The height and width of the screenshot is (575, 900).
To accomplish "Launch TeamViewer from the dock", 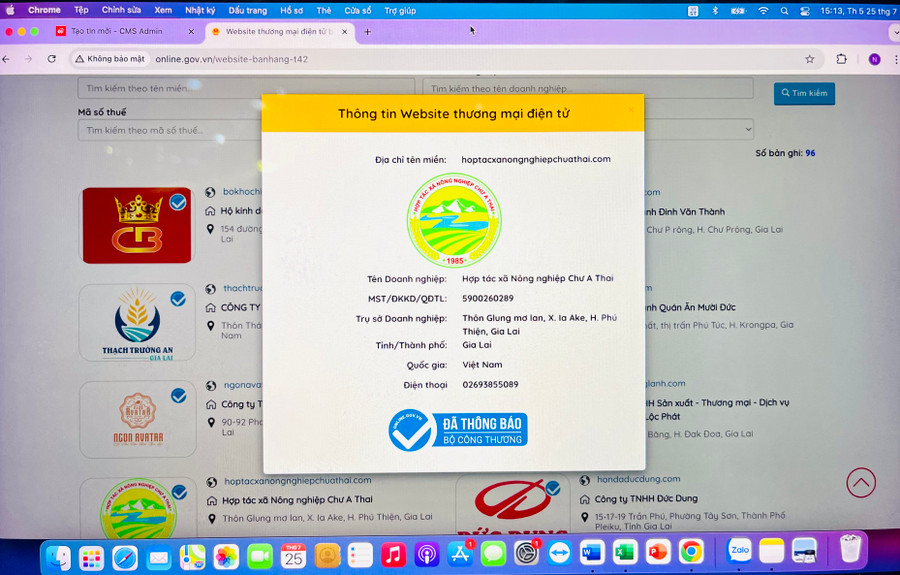I will [559, 554].
